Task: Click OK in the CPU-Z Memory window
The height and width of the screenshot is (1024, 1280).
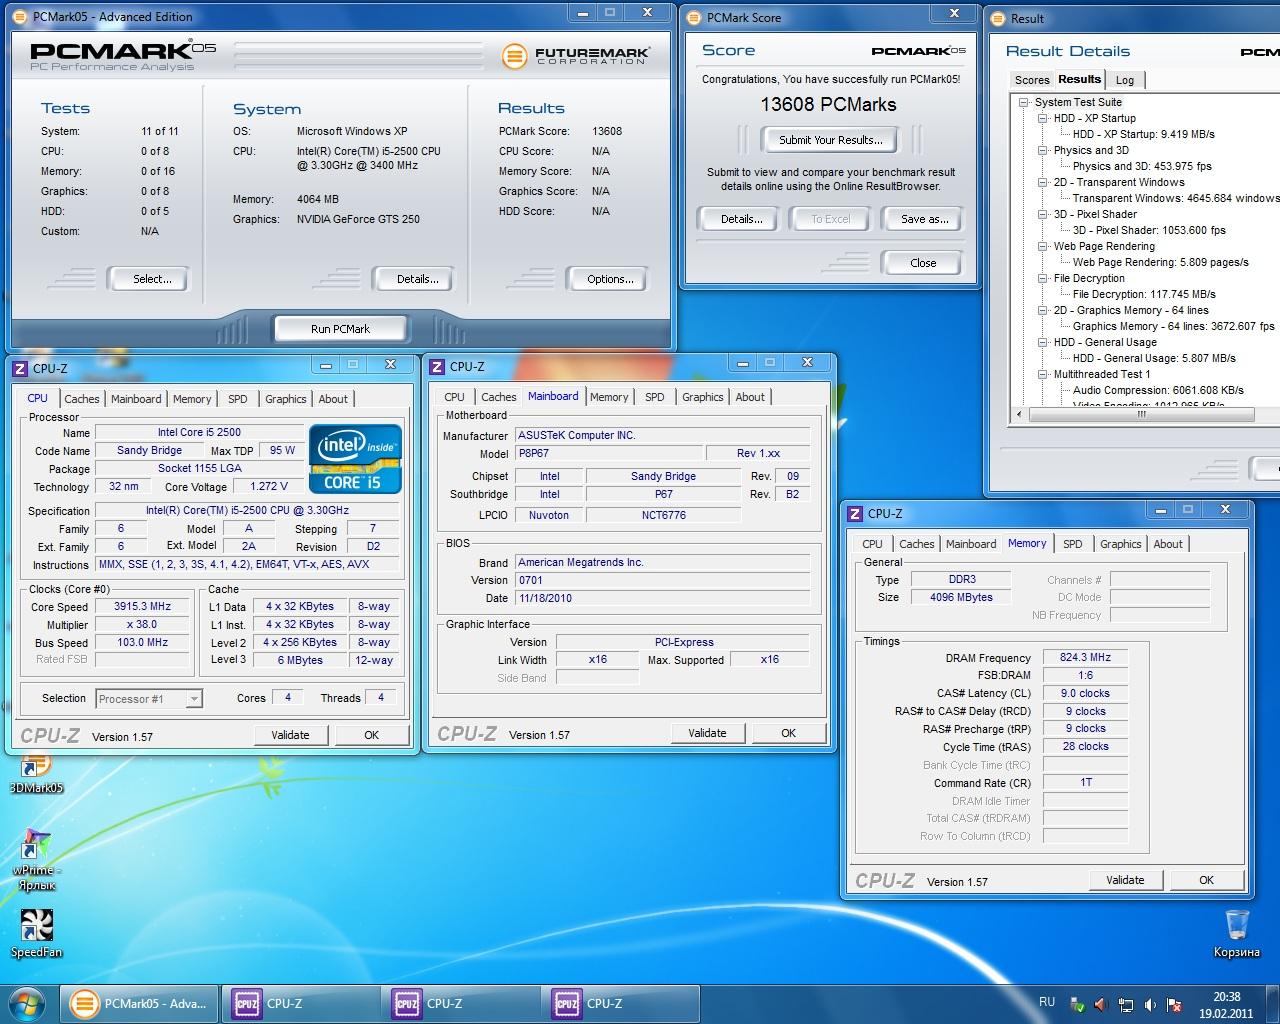Action: point(1206,880)
